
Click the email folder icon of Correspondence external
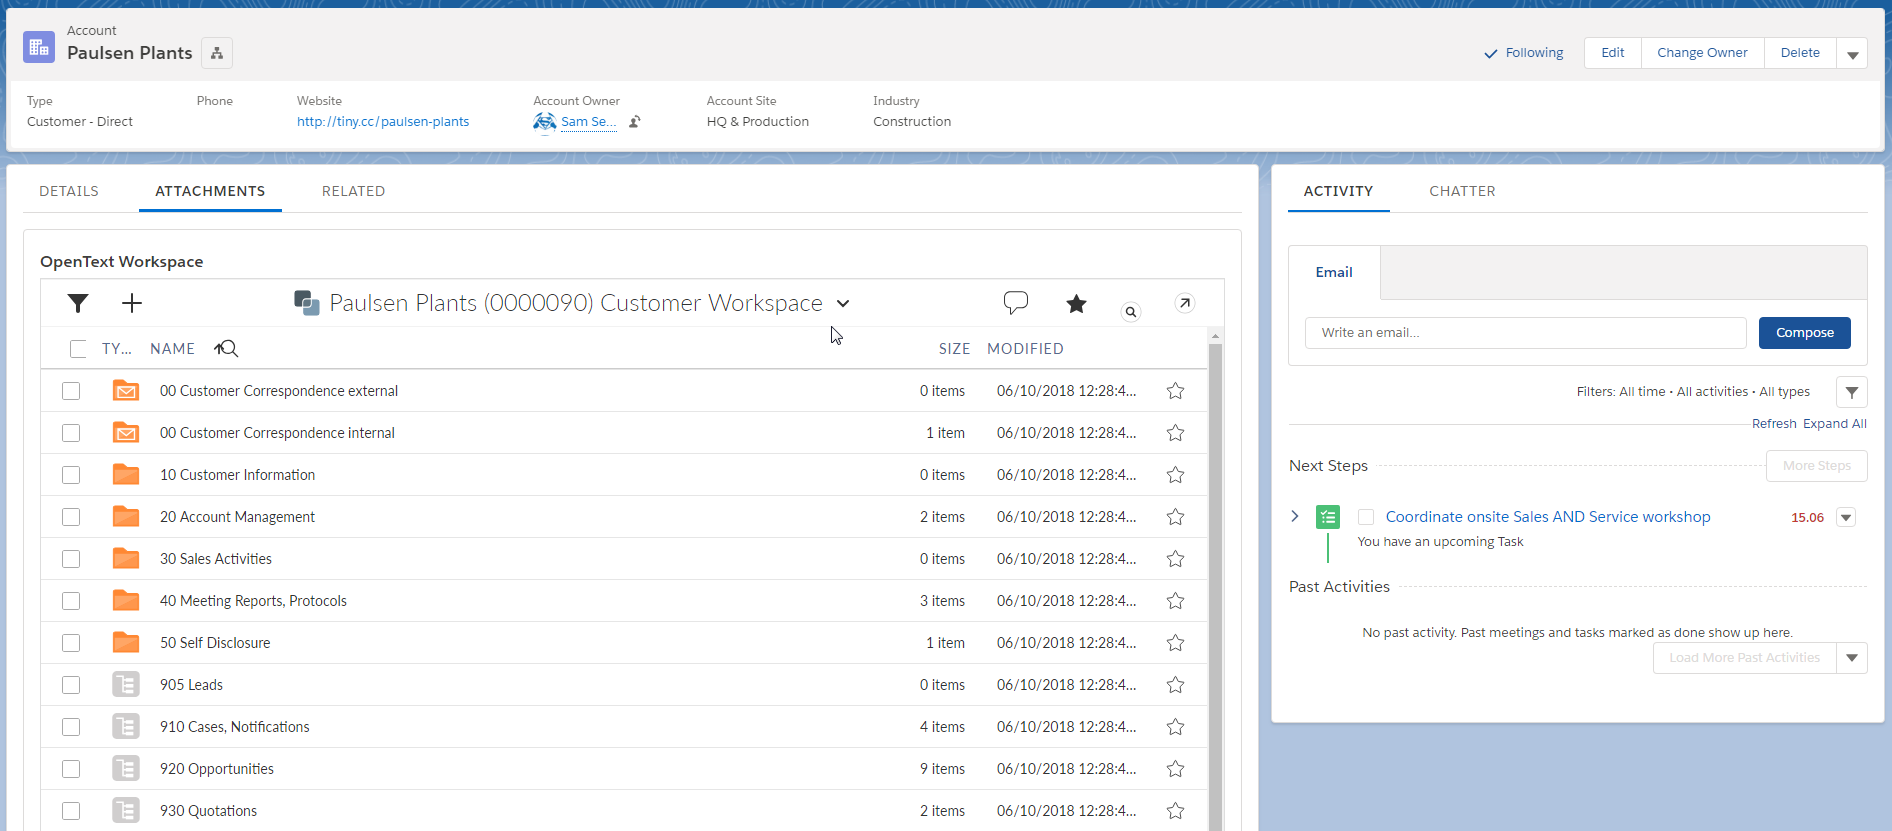click(126, 391)
